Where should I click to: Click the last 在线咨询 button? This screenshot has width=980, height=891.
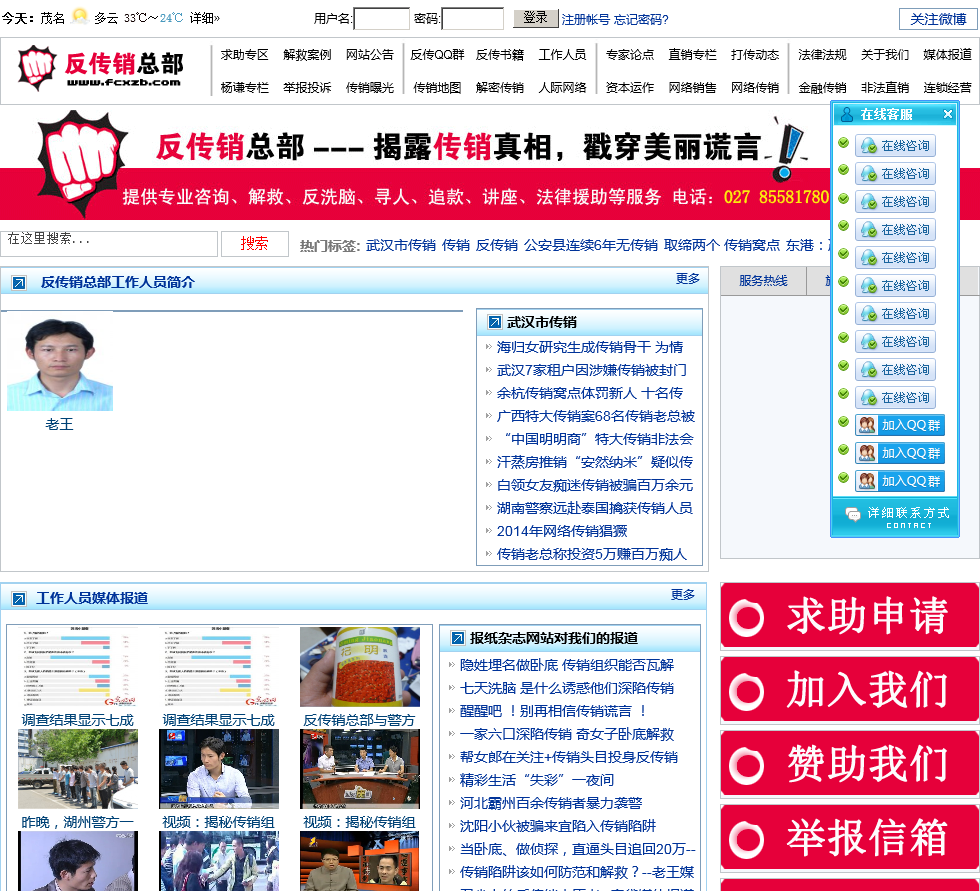895,397
